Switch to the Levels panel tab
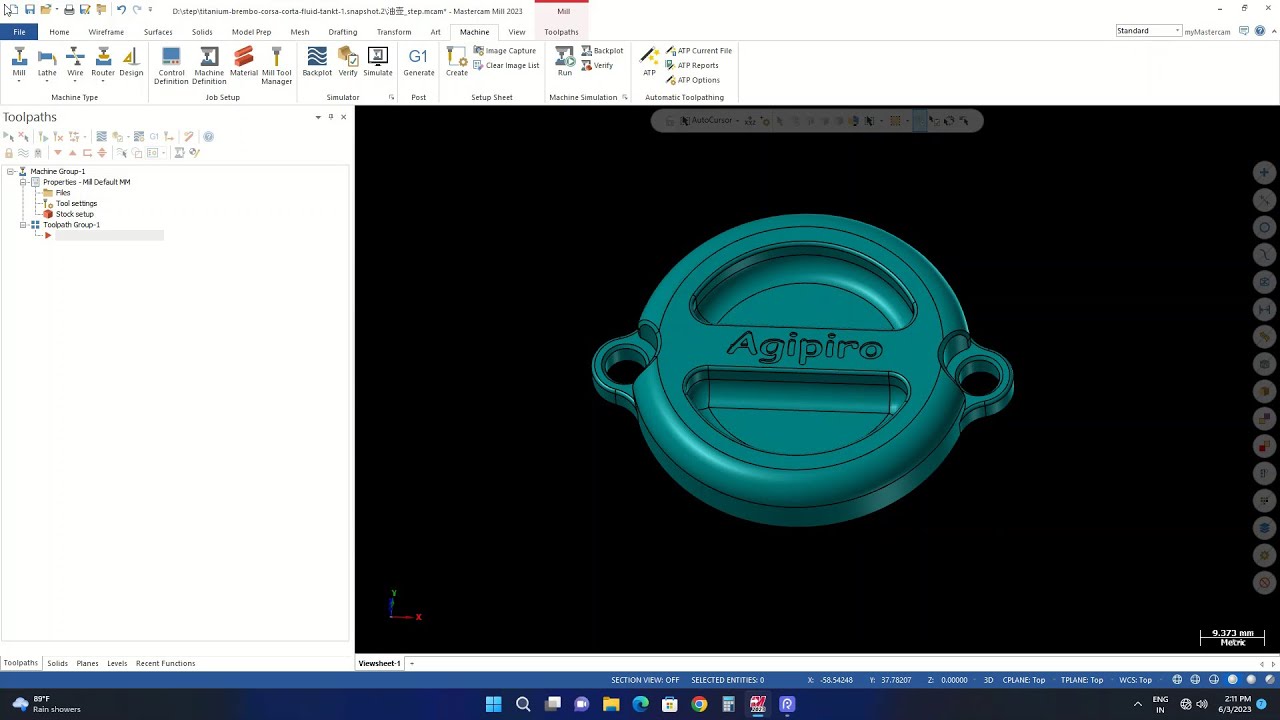This screenshot has height=720, width=1280. click(117, 663)
